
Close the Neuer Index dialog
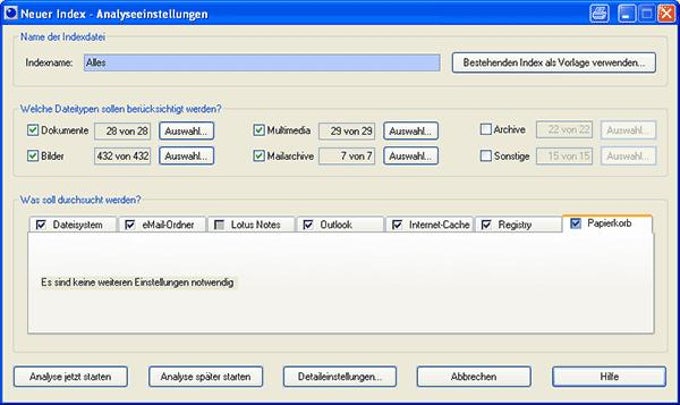point(666,13)
